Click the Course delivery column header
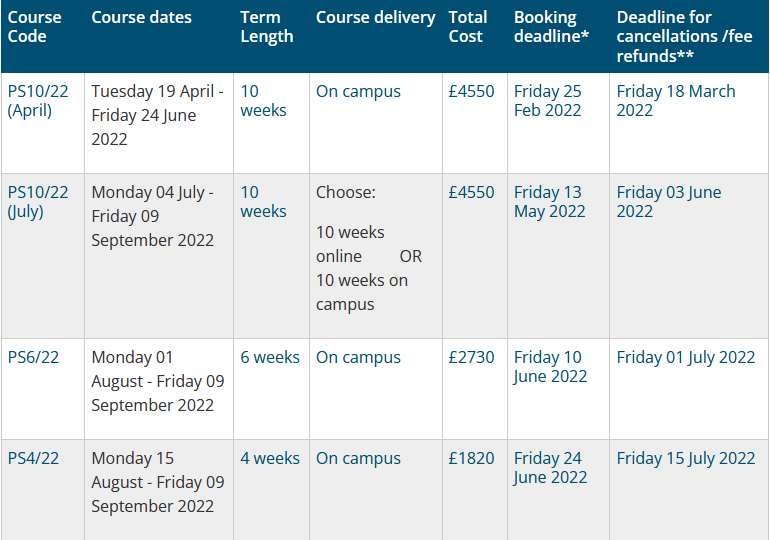 coord(376,18)
